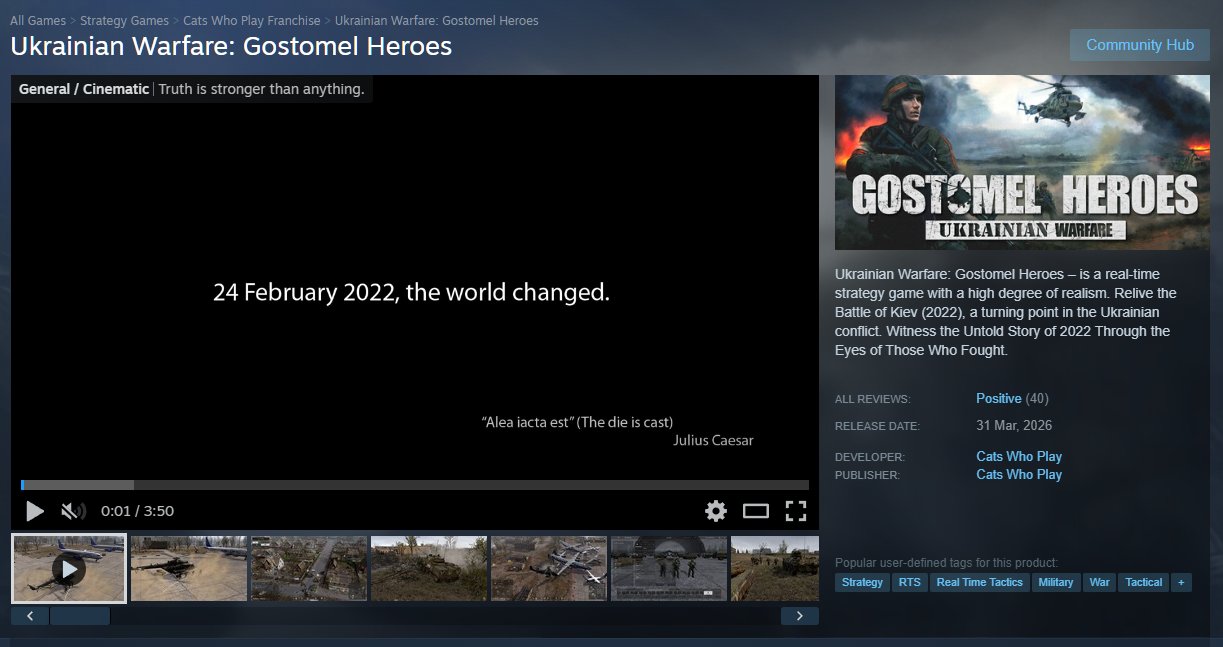Select the Strategy tag

coord(862,582)
